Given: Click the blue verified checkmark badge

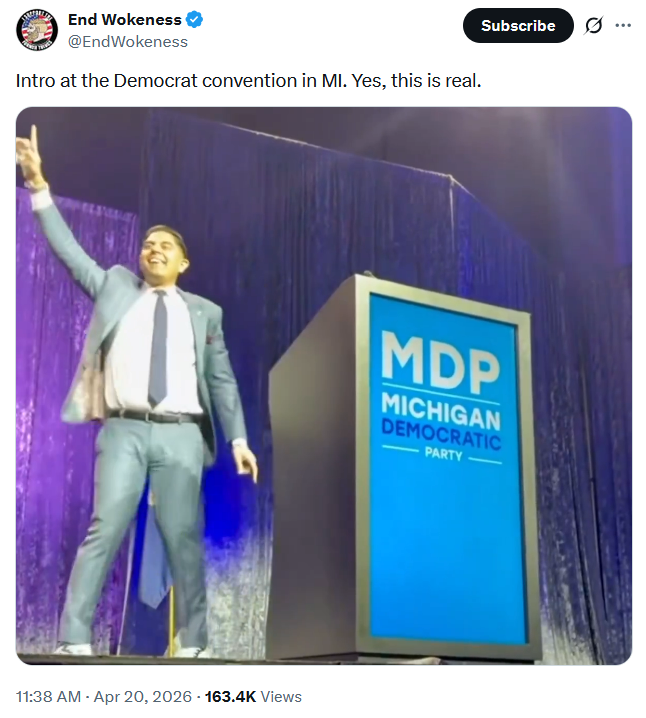Looking at the screenshot, I should (195, 20).
